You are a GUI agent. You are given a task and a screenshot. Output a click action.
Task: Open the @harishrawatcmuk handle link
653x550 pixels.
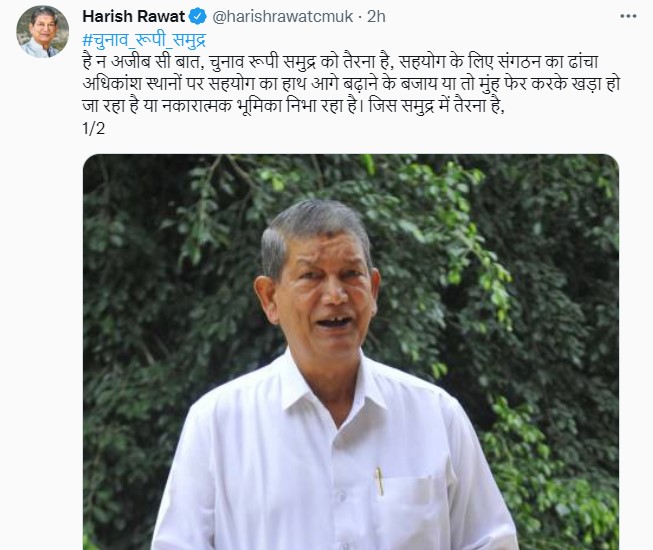[x=283, y=17]
